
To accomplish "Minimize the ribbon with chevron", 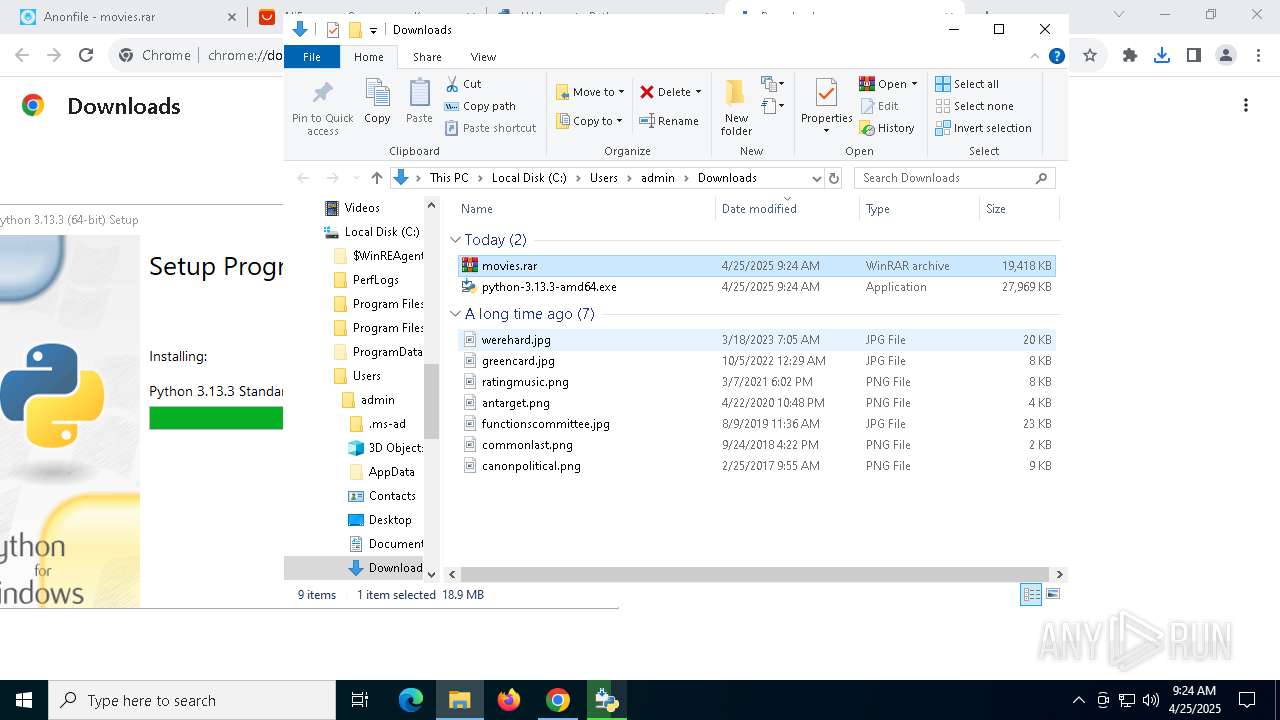I will (1036, 57).
